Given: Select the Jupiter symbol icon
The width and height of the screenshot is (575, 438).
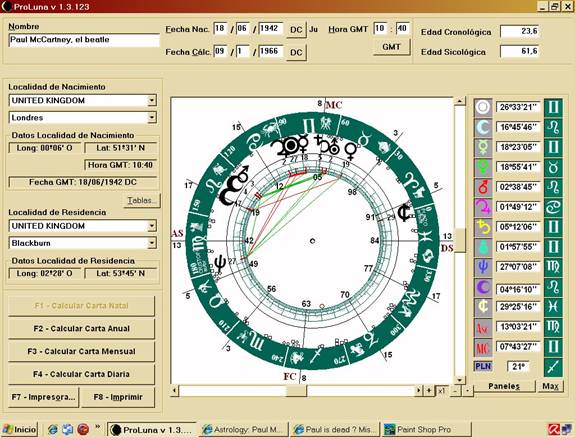Looking at the screenshot, I should click(483, 207).
